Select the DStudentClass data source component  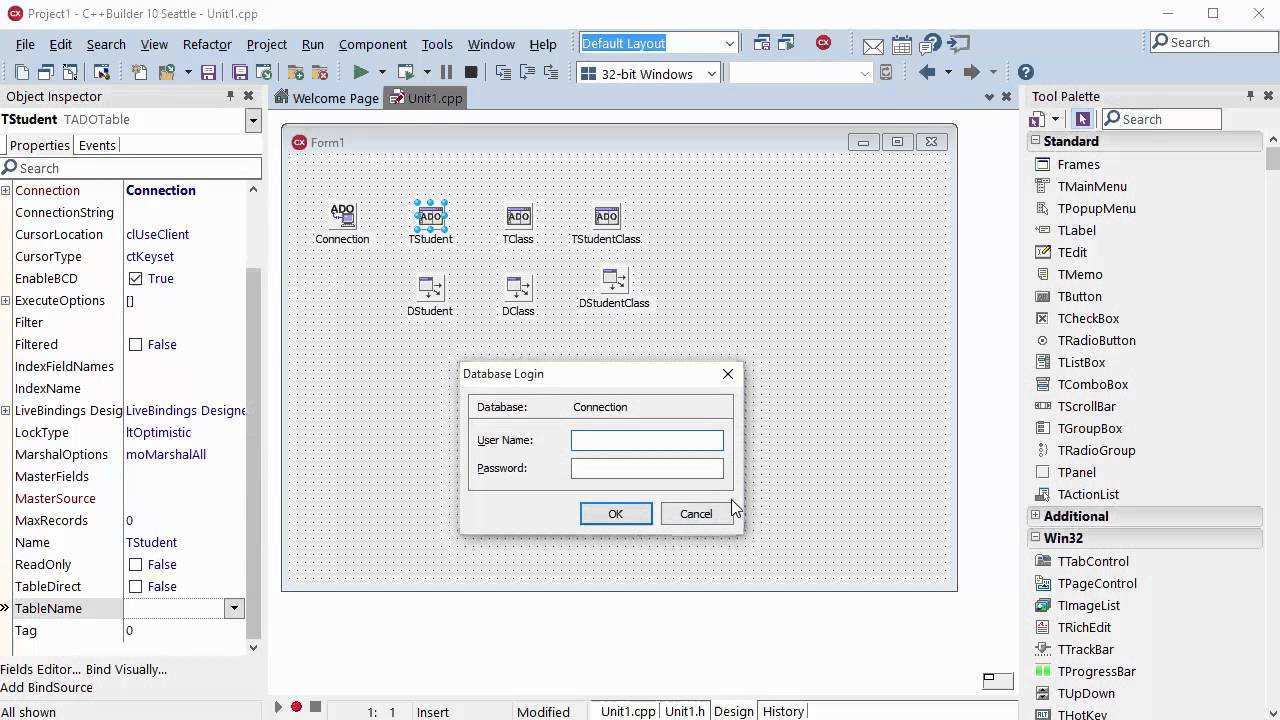[614, 280]
